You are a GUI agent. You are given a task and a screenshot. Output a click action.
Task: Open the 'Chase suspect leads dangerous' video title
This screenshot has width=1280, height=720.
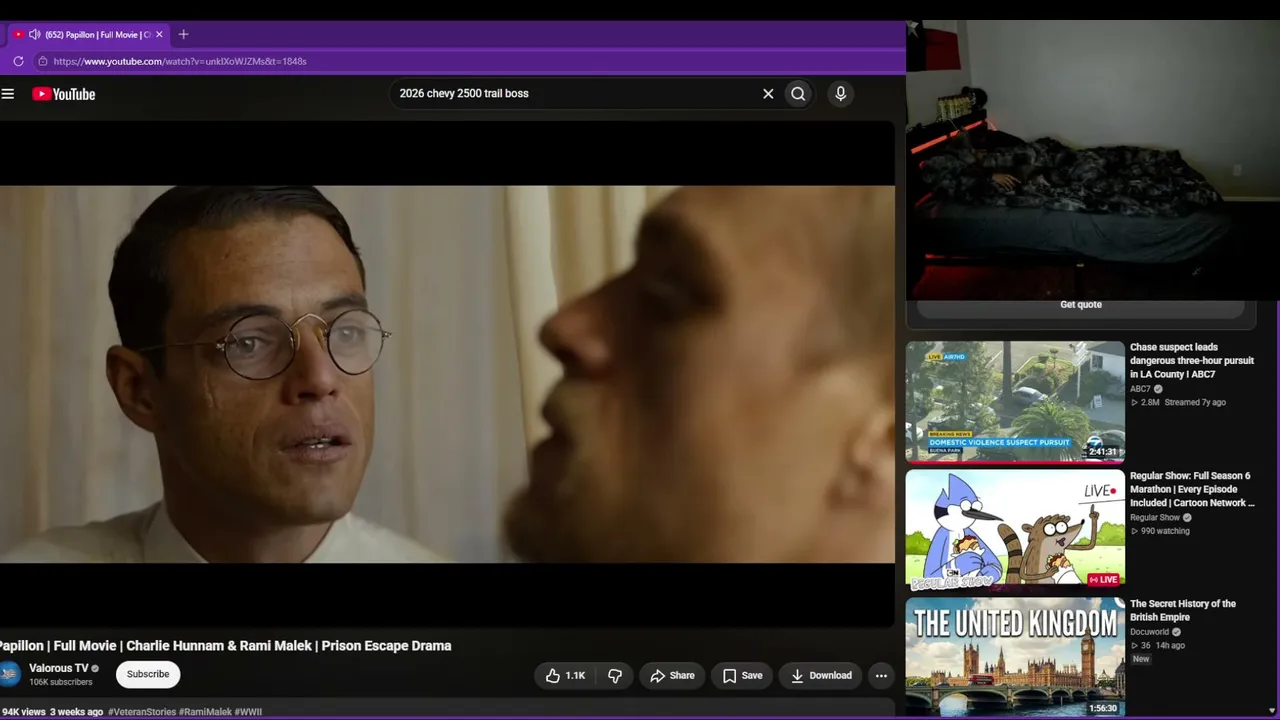tap(1192, 361)
